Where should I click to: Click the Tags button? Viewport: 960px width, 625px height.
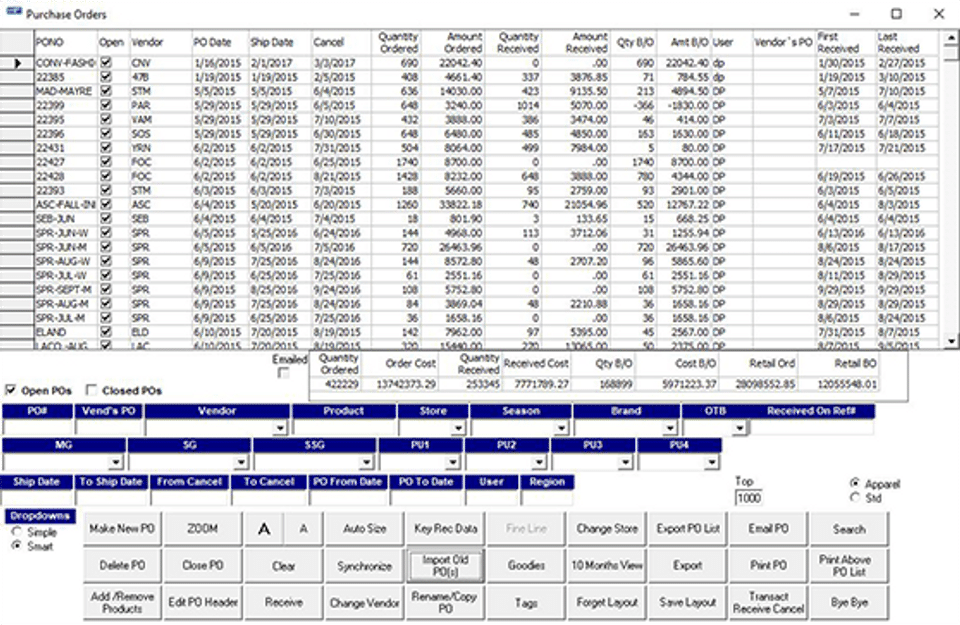526,602
